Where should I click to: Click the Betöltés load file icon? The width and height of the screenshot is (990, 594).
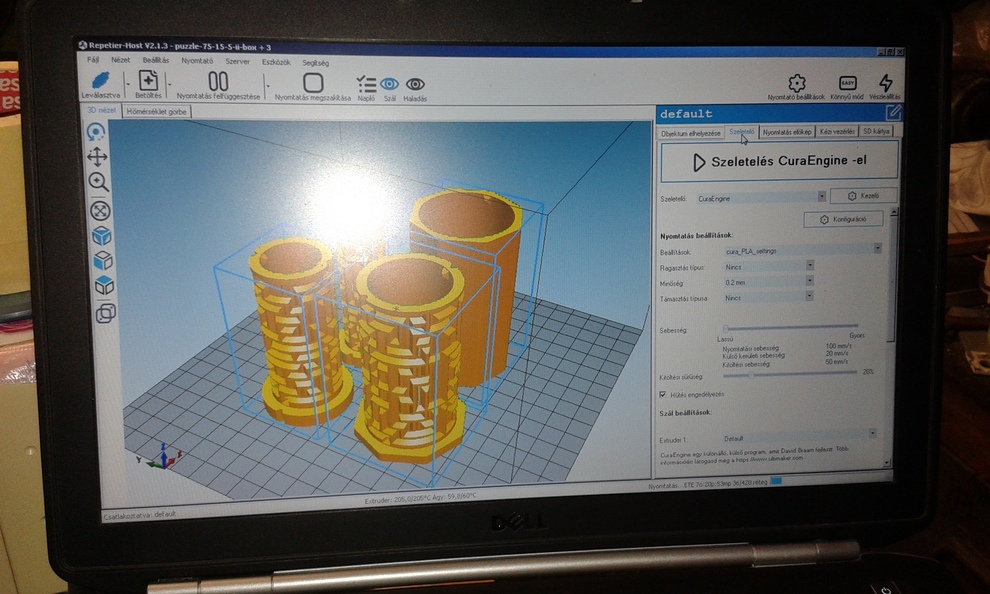pyautogui.click(x=148, y=82)
